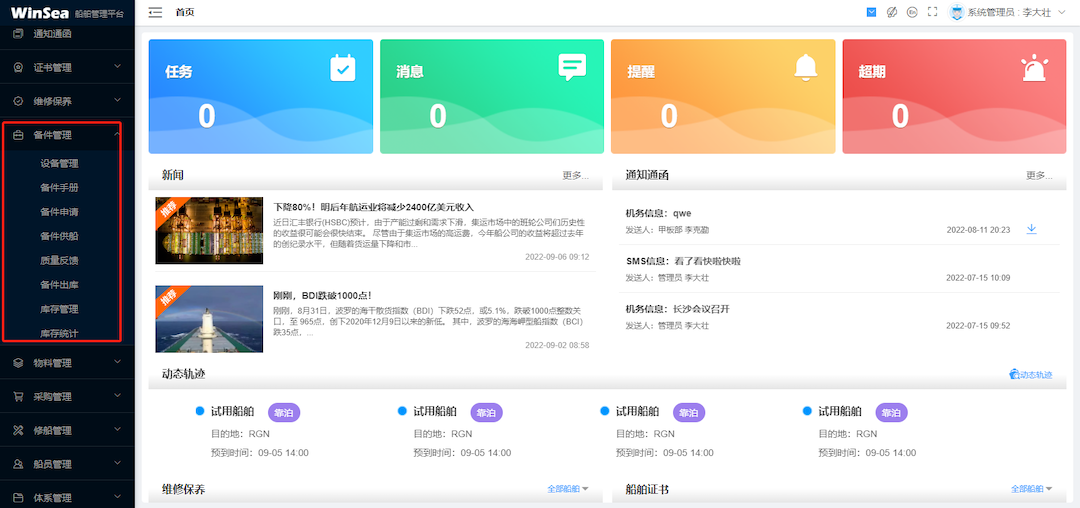This screenshot has width=1080, height=508.
Task: Click the theme palette icon in header
Action: pyautogui.click(x=891, y=12)
